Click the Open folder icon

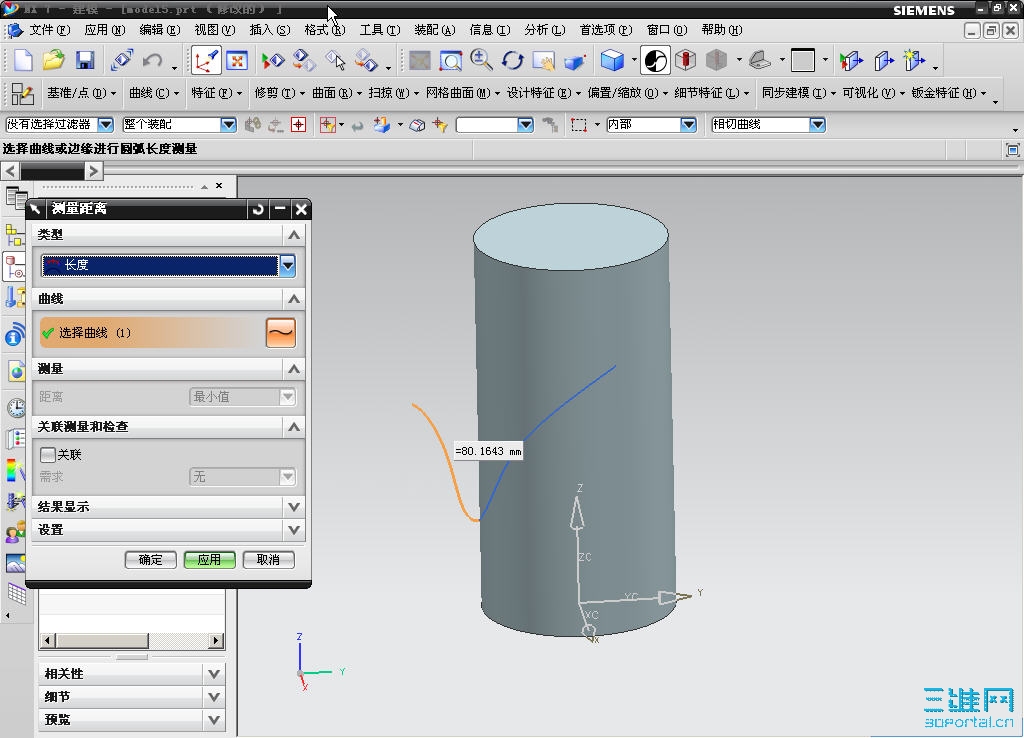point(54,61)
